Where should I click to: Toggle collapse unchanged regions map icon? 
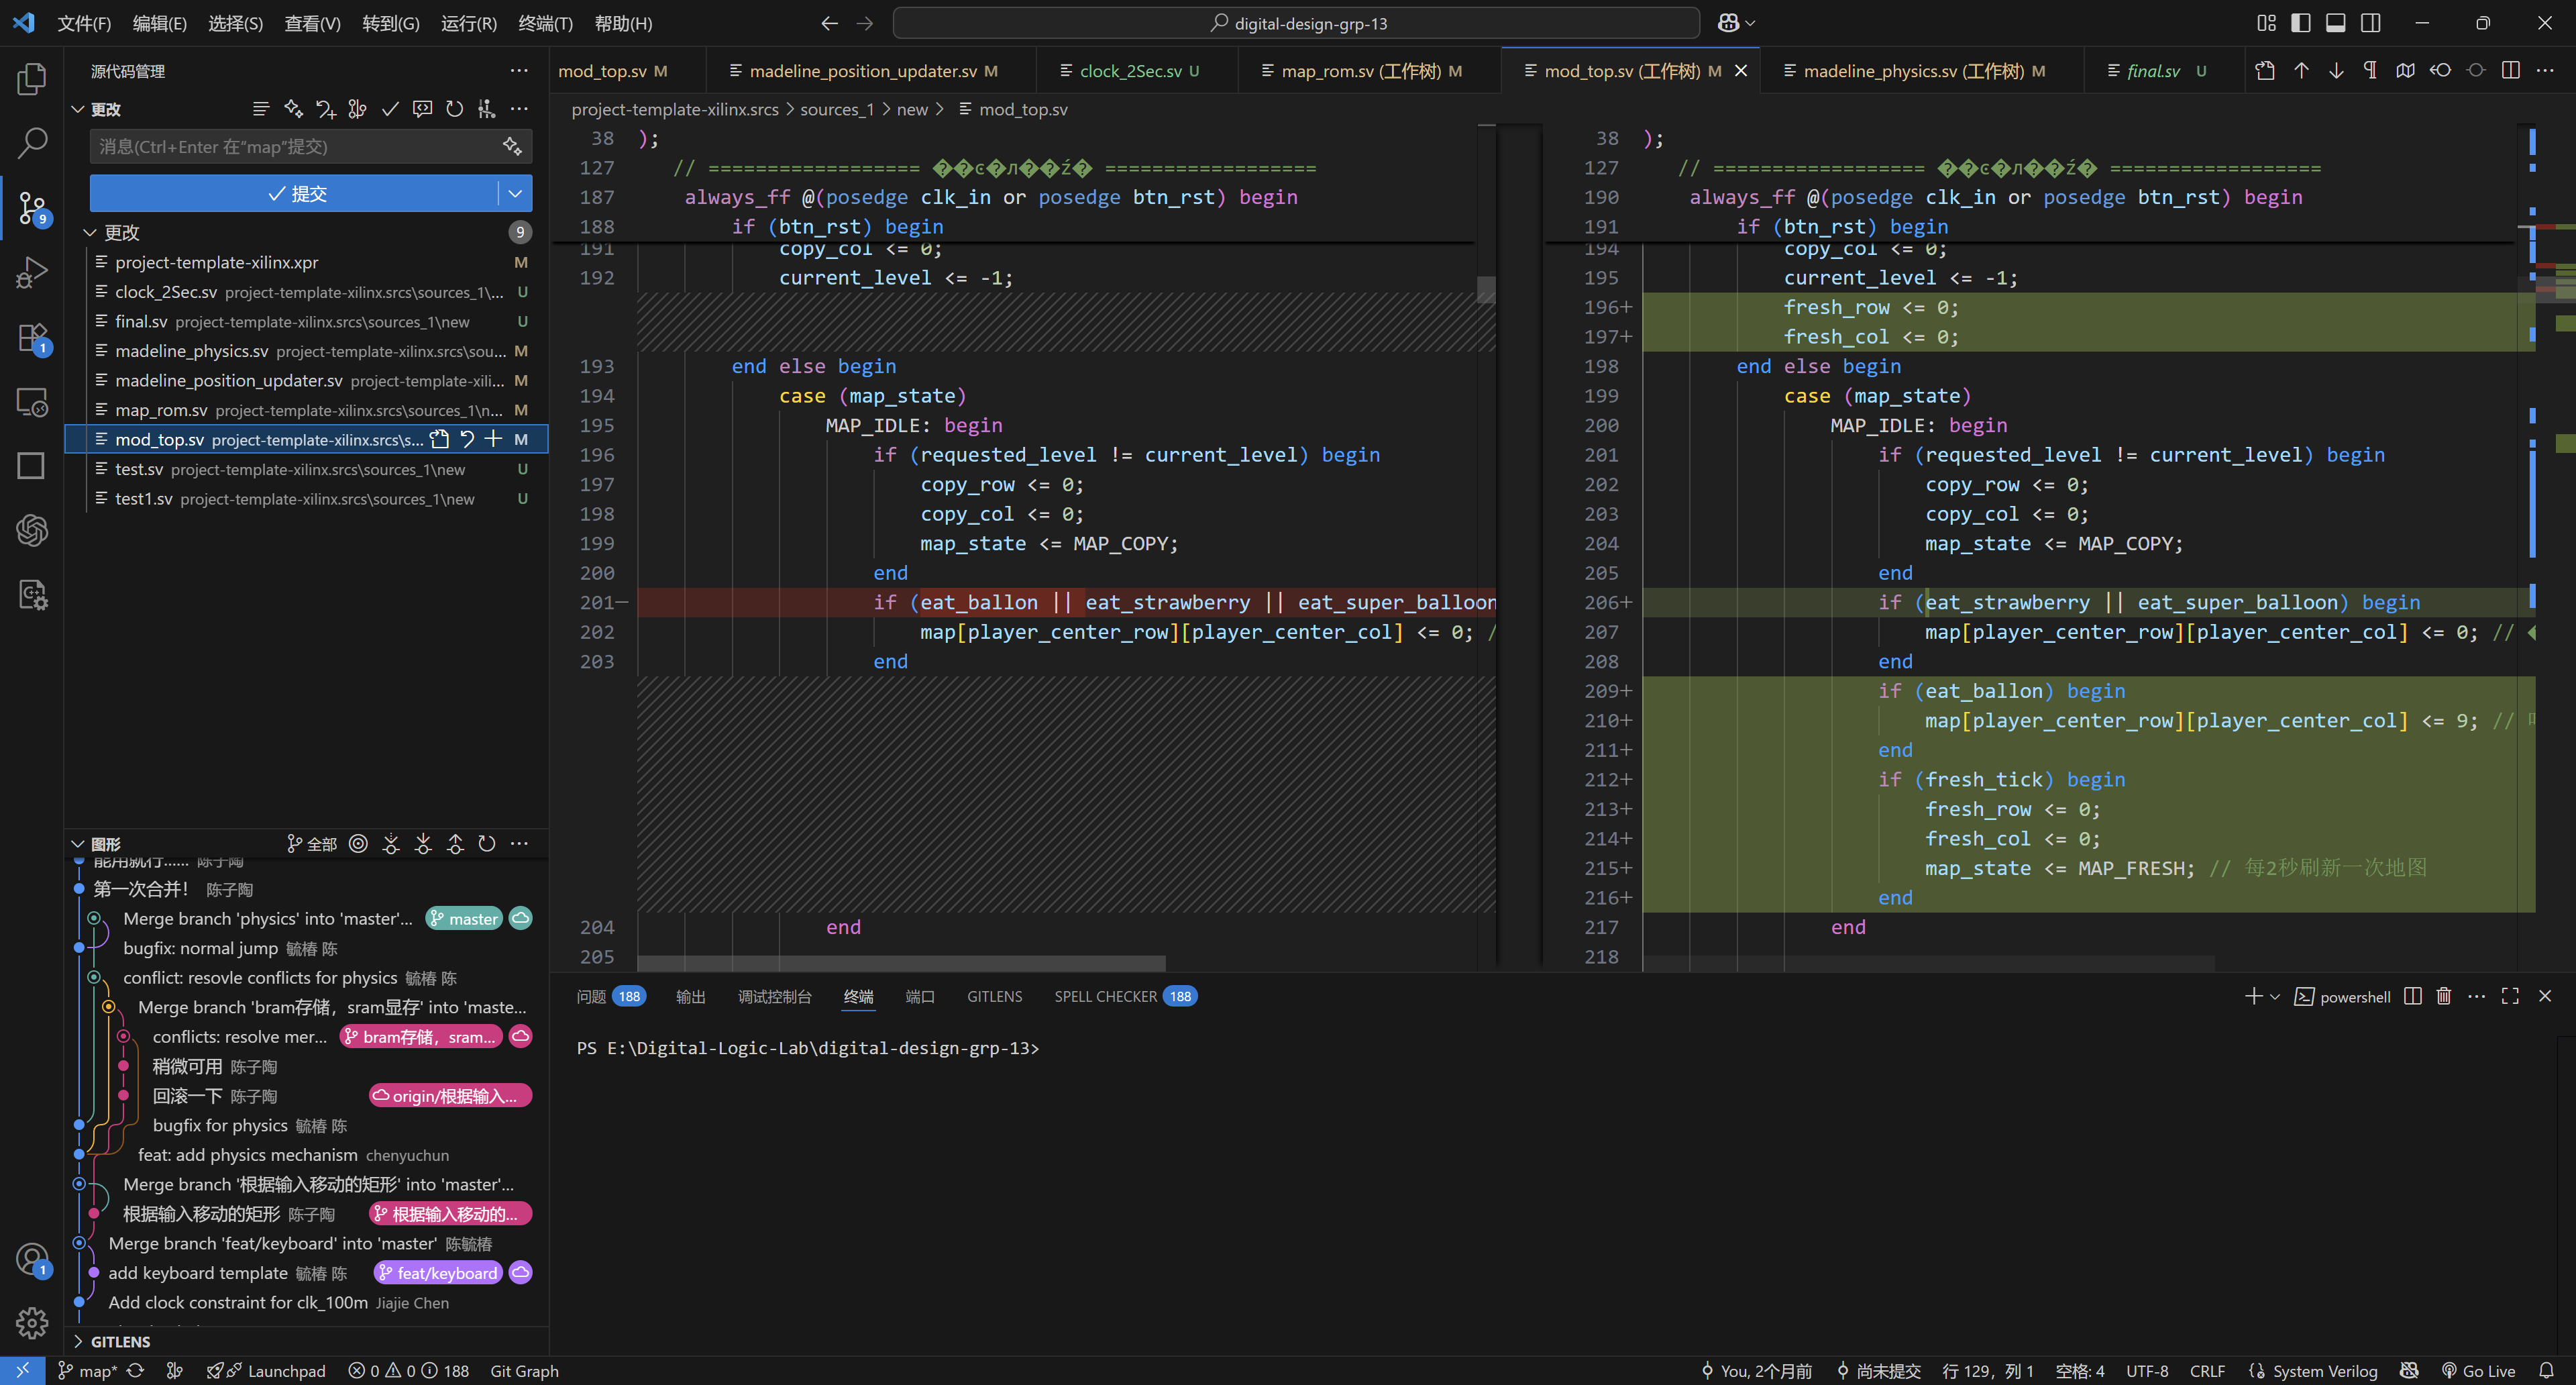pos(2405,71)
